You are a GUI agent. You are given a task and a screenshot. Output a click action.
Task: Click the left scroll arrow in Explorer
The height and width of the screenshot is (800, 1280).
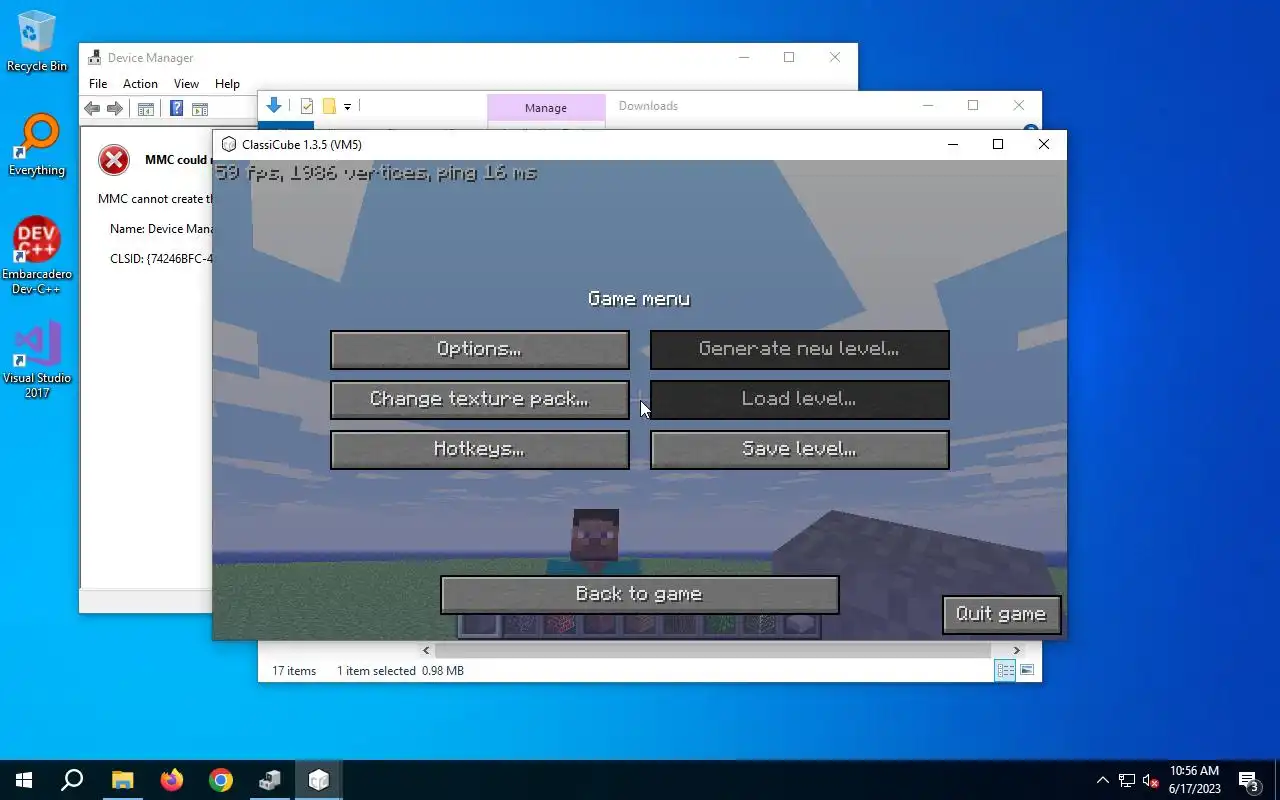click(x=426, y=650)
